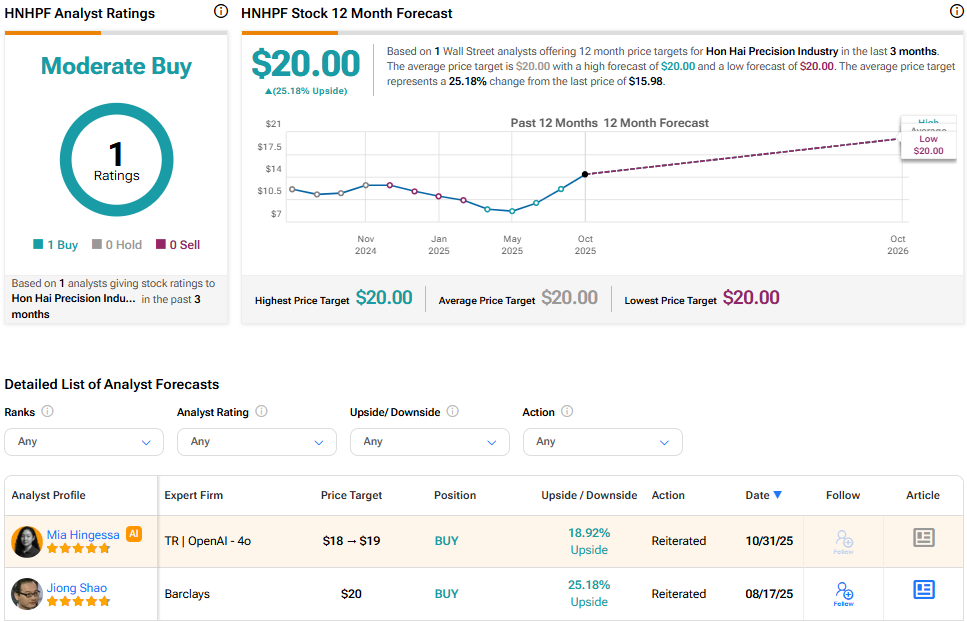The width and height of the screenshot is (967, 622).
Task: Open Mia Hingessa analyst profile link
Action: click(83, 535)
